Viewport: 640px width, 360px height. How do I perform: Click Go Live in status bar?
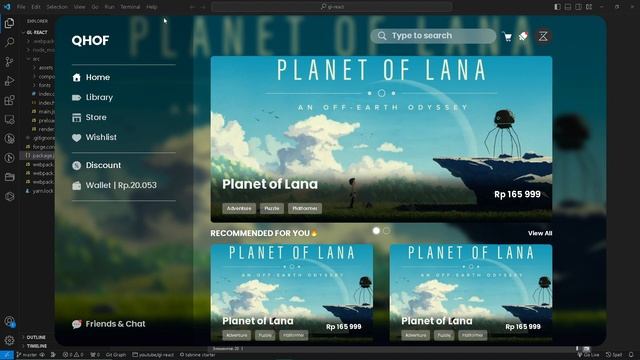588,355
